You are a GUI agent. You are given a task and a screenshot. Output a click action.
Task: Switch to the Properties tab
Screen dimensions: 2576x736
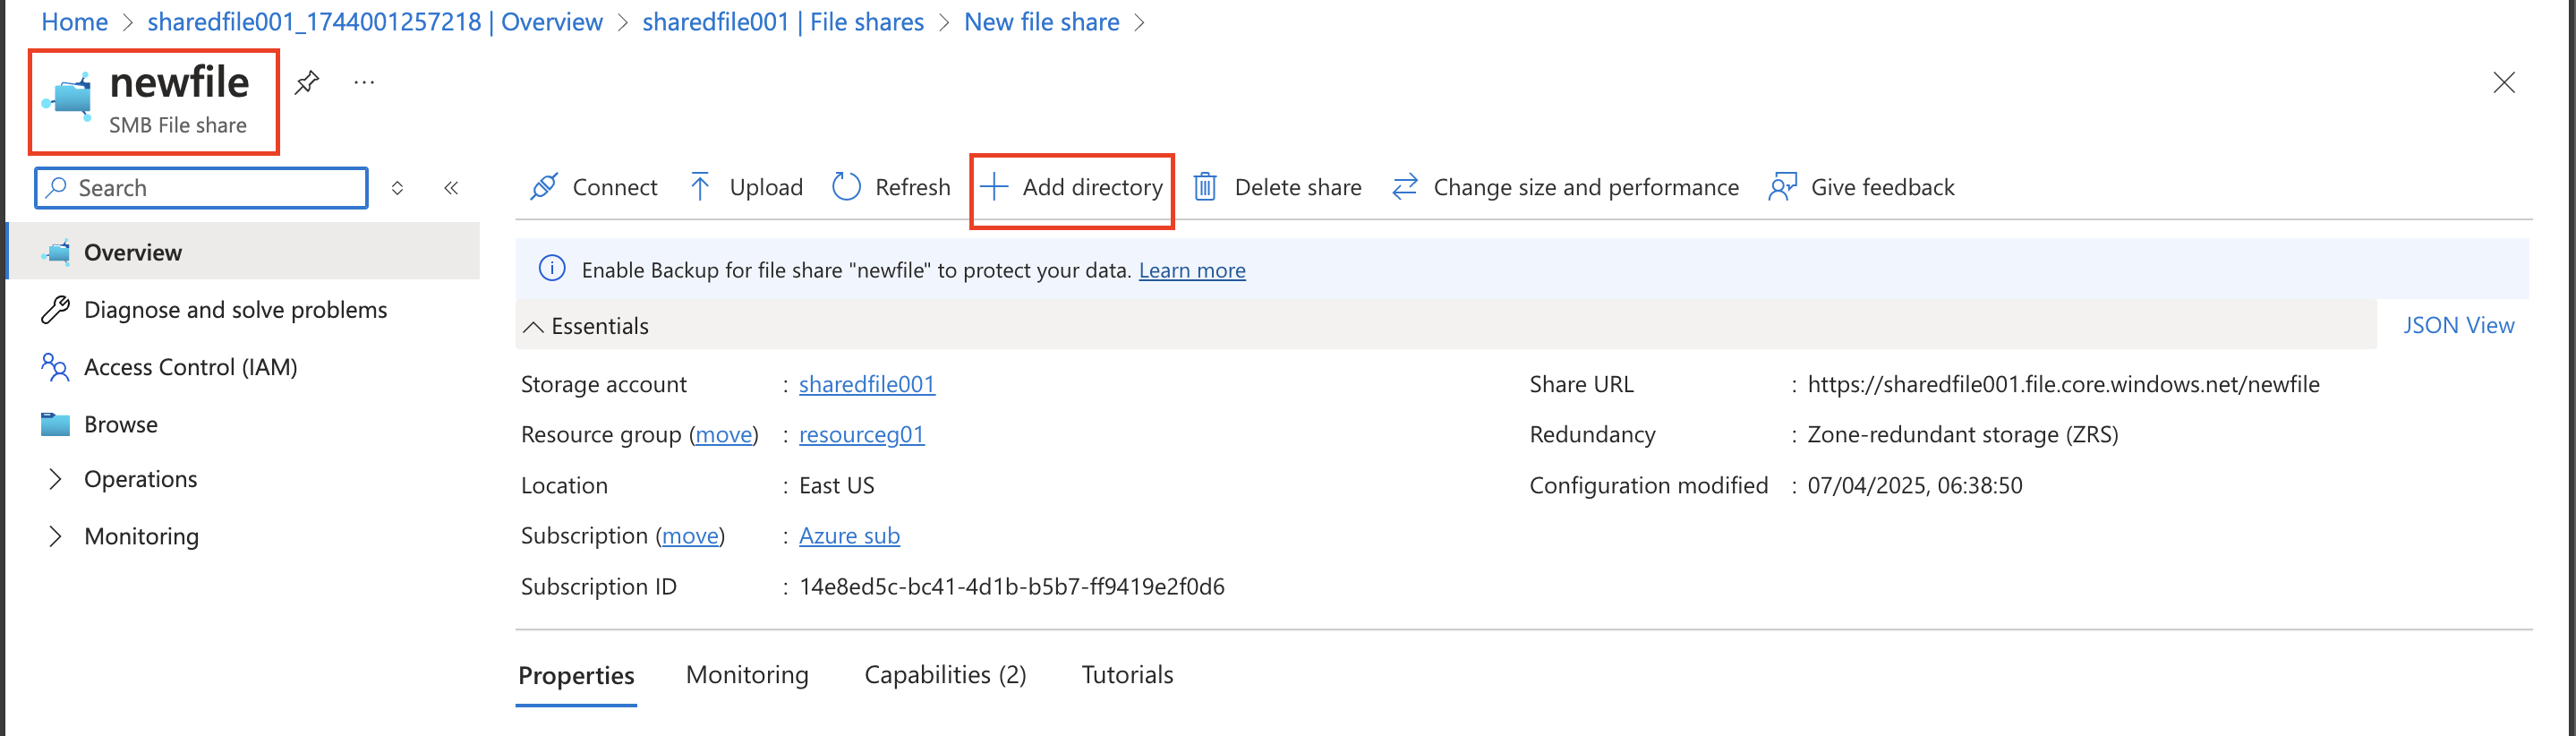[x=576, y=675]
